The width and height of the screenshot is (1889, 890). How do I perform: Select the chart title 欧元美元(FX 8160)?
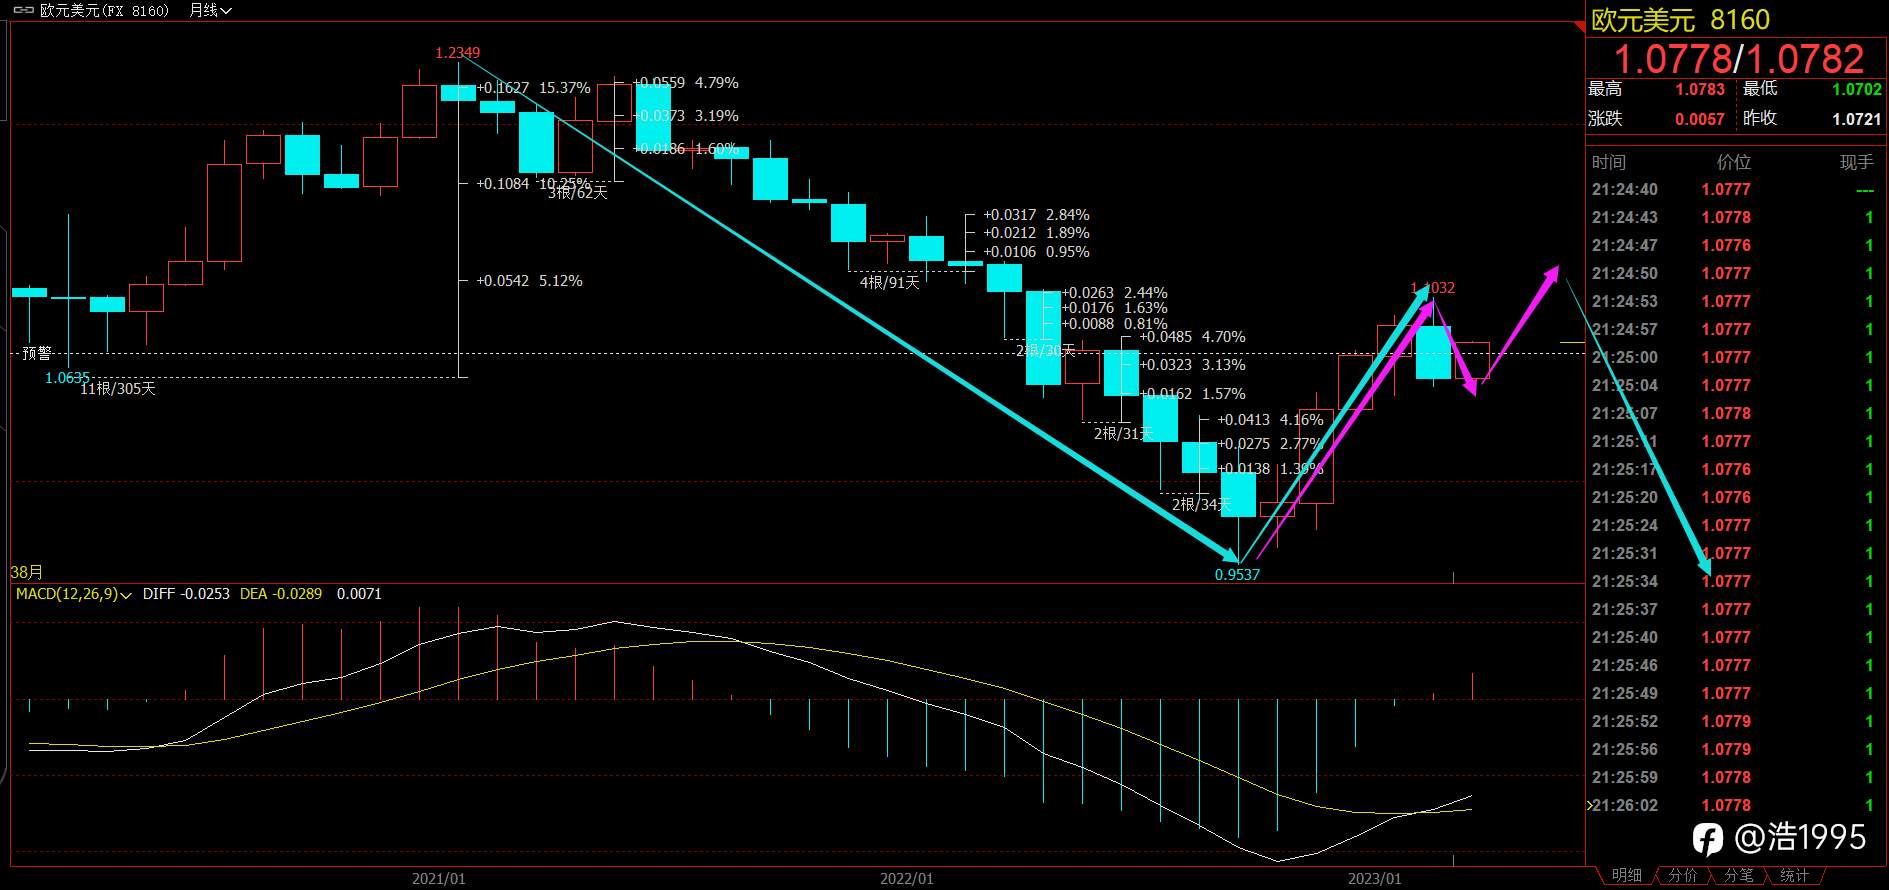104,11
